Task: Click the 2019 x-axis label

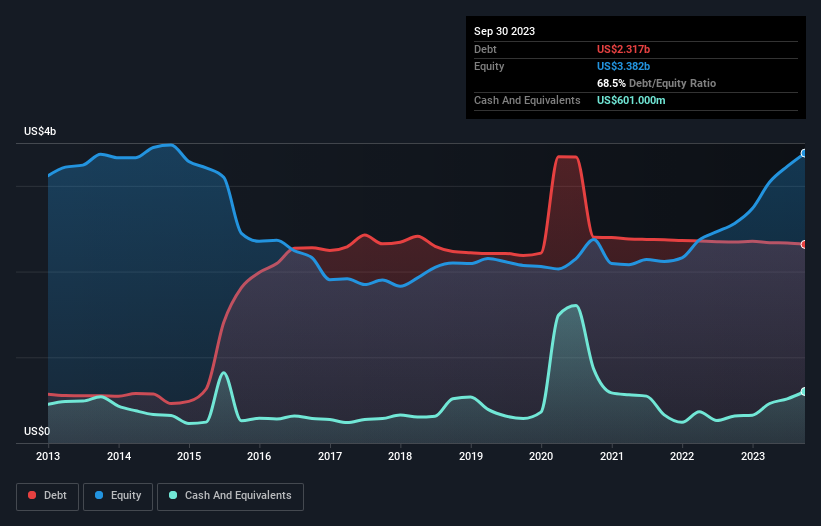Action: (x=471, y=456)
